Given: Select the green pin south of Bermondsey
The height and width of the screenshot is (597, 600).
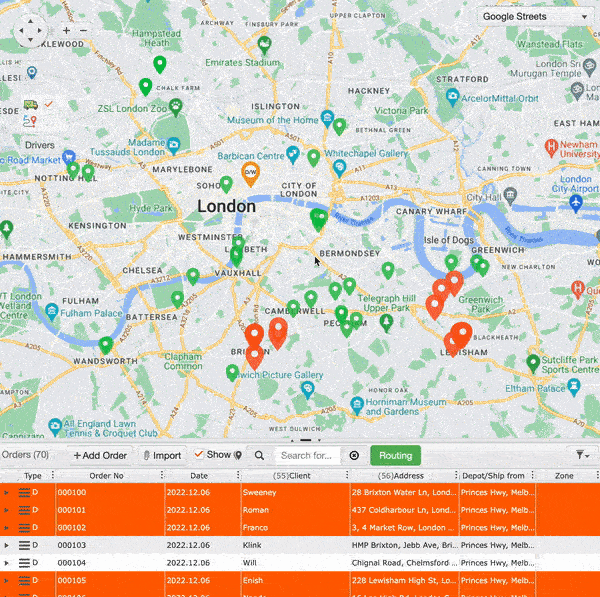Looking at the screenshot, I should (x=388, y=270).
